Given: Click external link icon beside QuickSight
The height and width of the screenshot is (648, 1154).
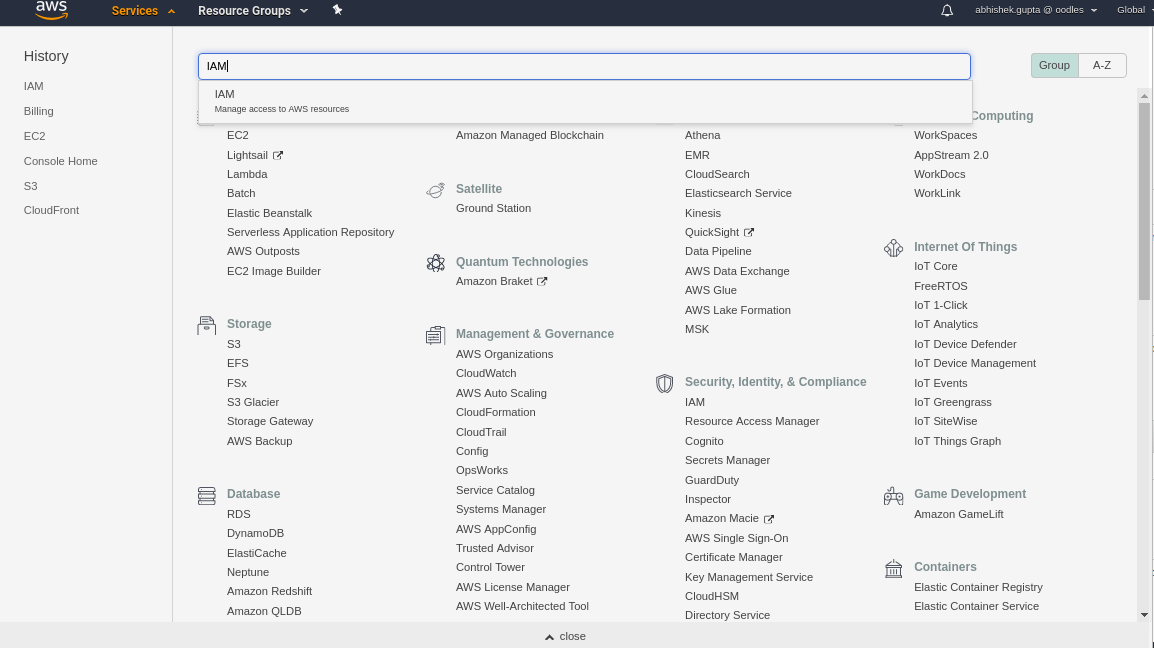Looking at the screenshot, I should [x=748, y=232].
